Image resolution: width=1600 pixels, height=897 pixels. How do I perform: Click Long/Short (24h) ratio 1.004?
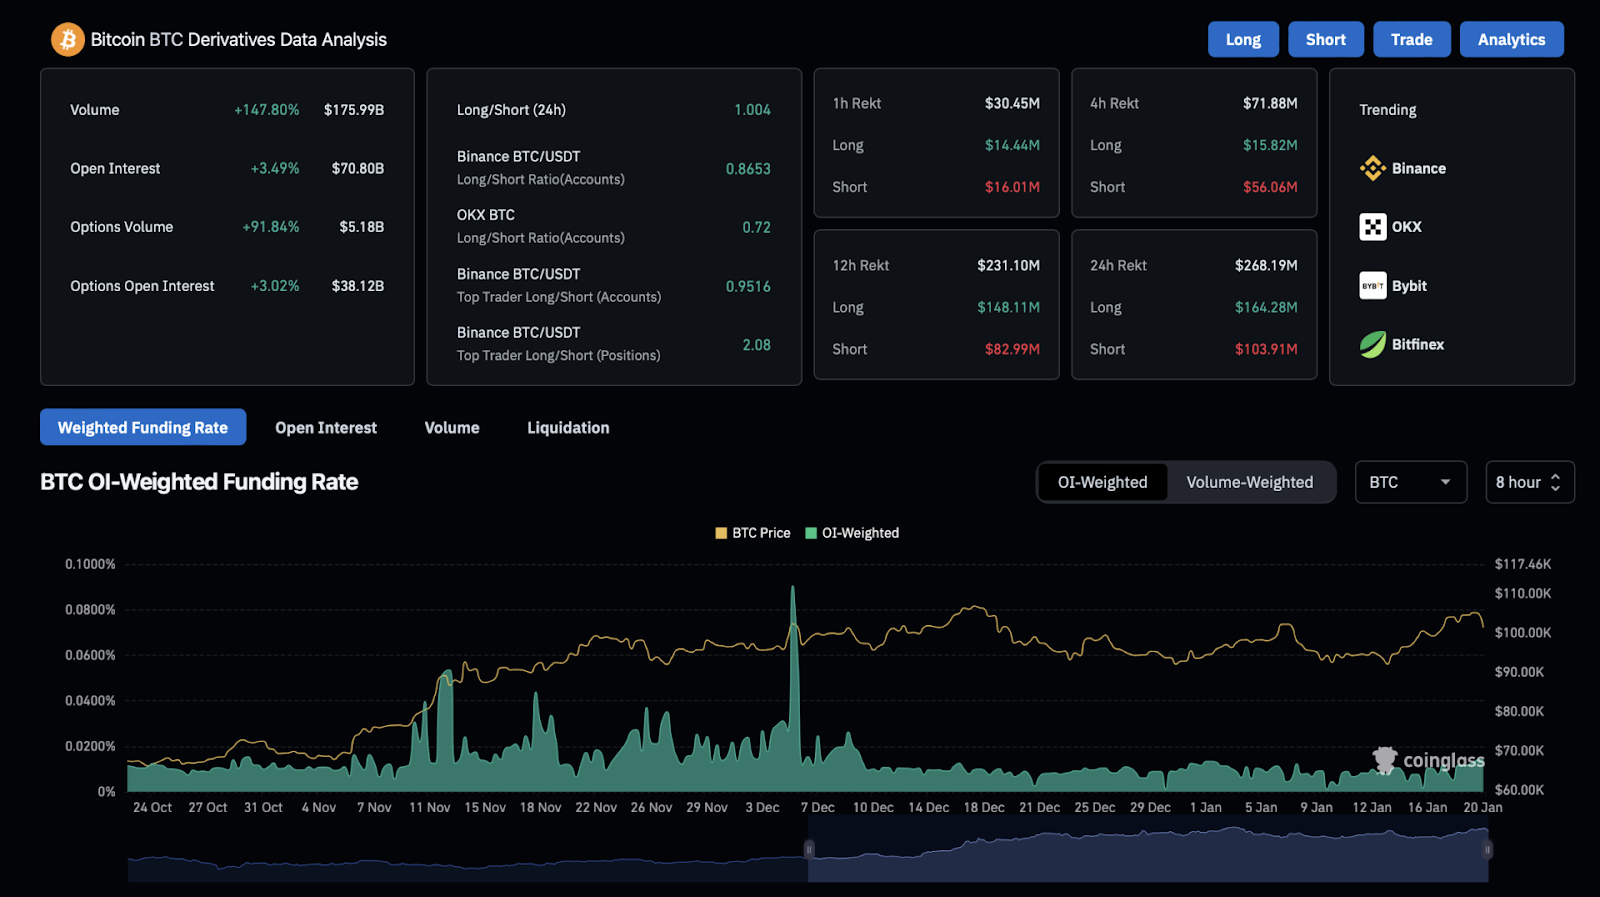click(752, 110)
